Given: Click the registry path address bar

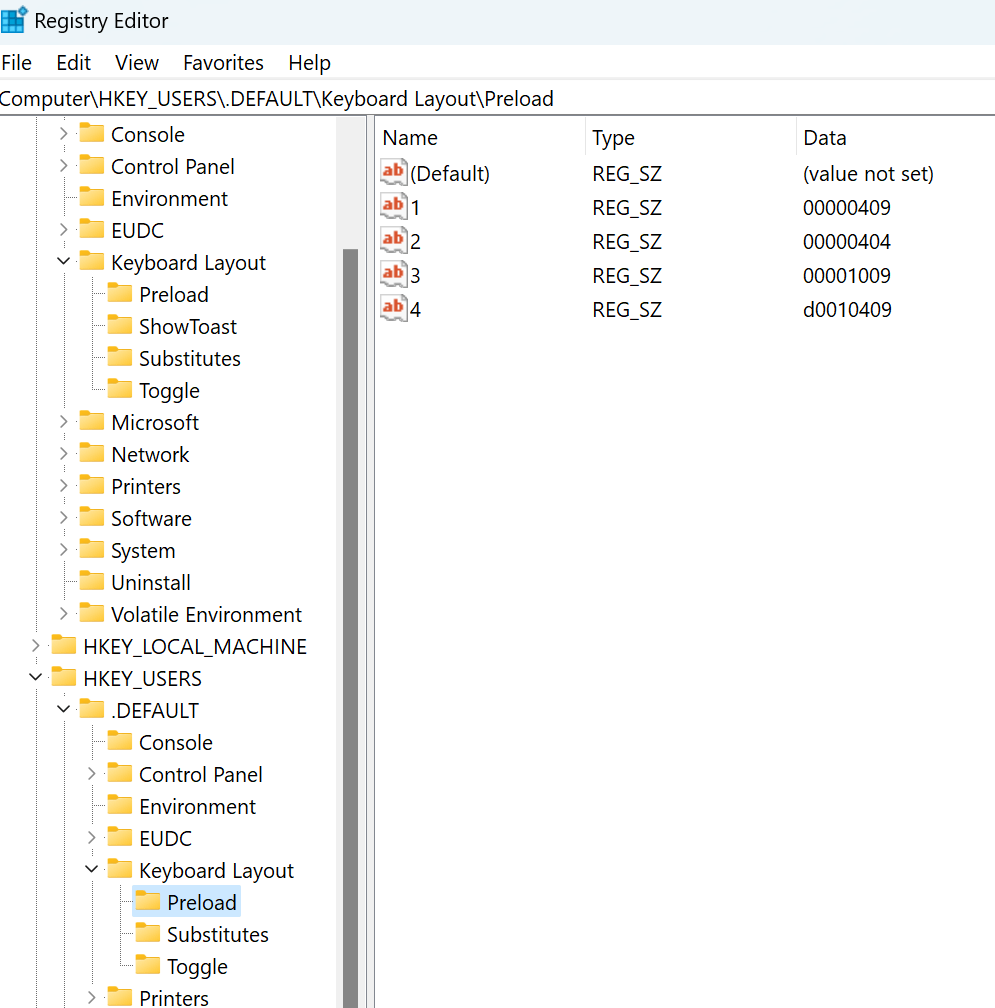Looking at the screenshot, I should coord(498,99).
